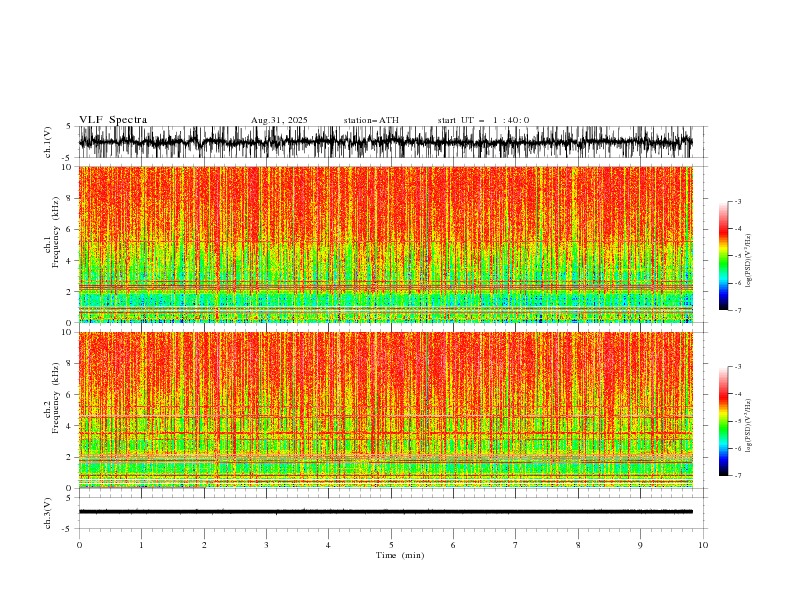
Task: Click the time axis tick label '10'
Action: point(703,545)
